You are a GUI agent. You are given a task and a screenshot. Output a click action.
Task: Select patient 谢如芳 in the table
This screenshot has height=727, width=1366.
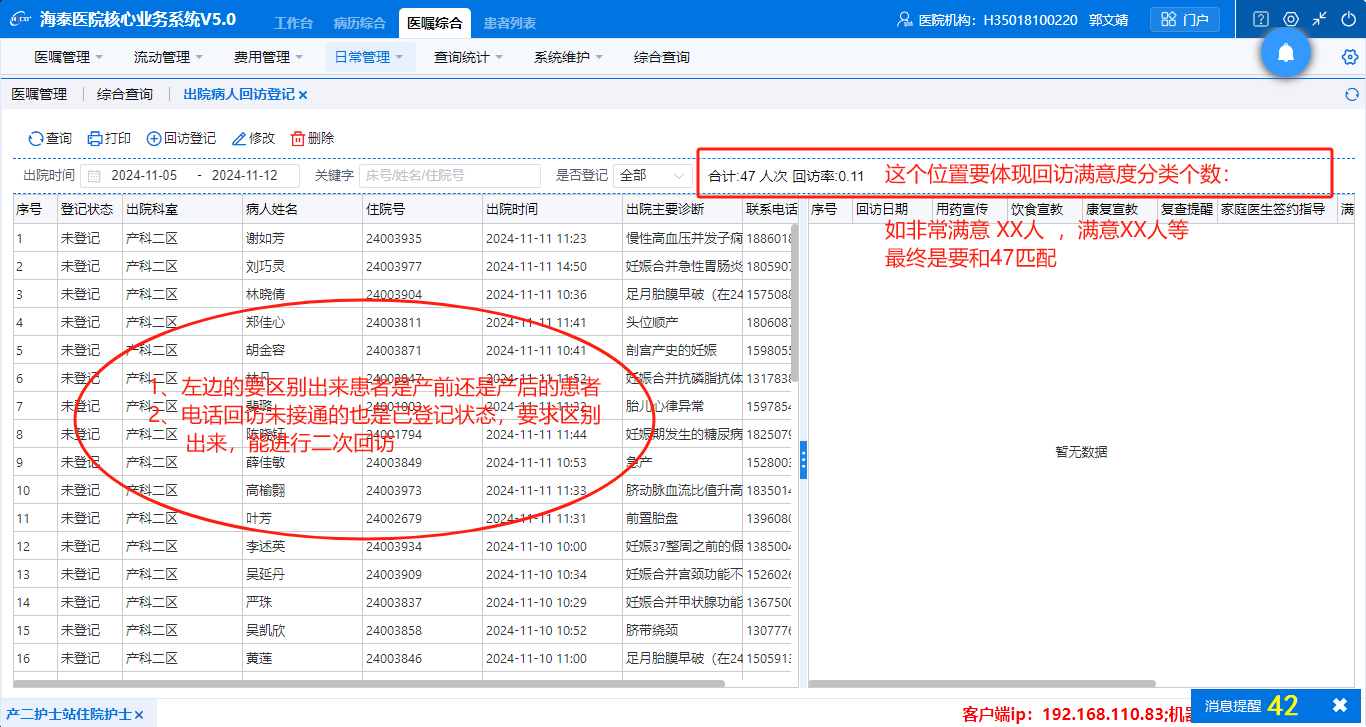tap(265, 238)
